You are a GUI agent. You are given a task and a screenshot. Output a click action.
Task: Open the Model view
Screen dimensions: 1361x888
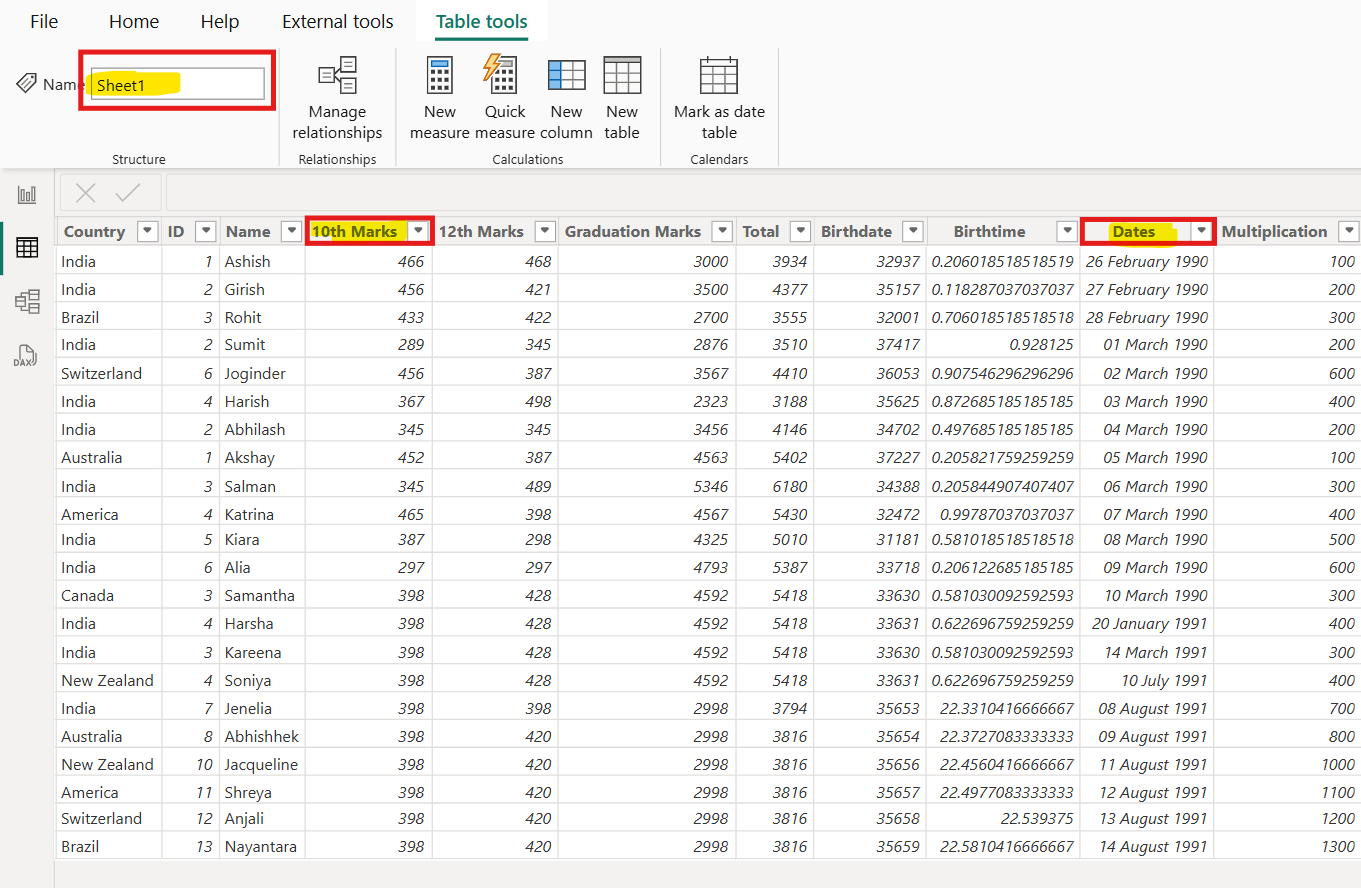27,301
